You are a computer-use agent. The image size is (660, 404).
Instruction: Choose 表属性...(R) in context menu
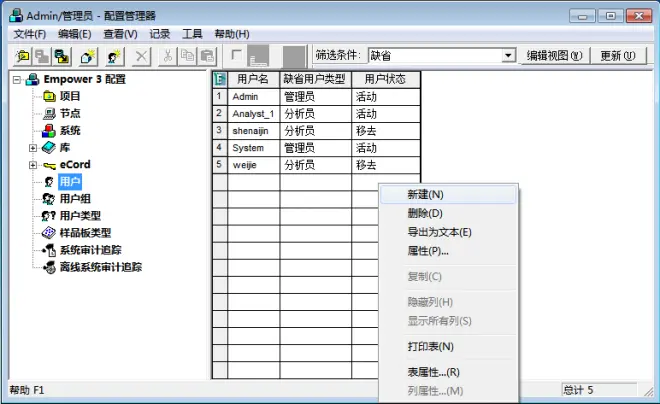tap(448, 372)
